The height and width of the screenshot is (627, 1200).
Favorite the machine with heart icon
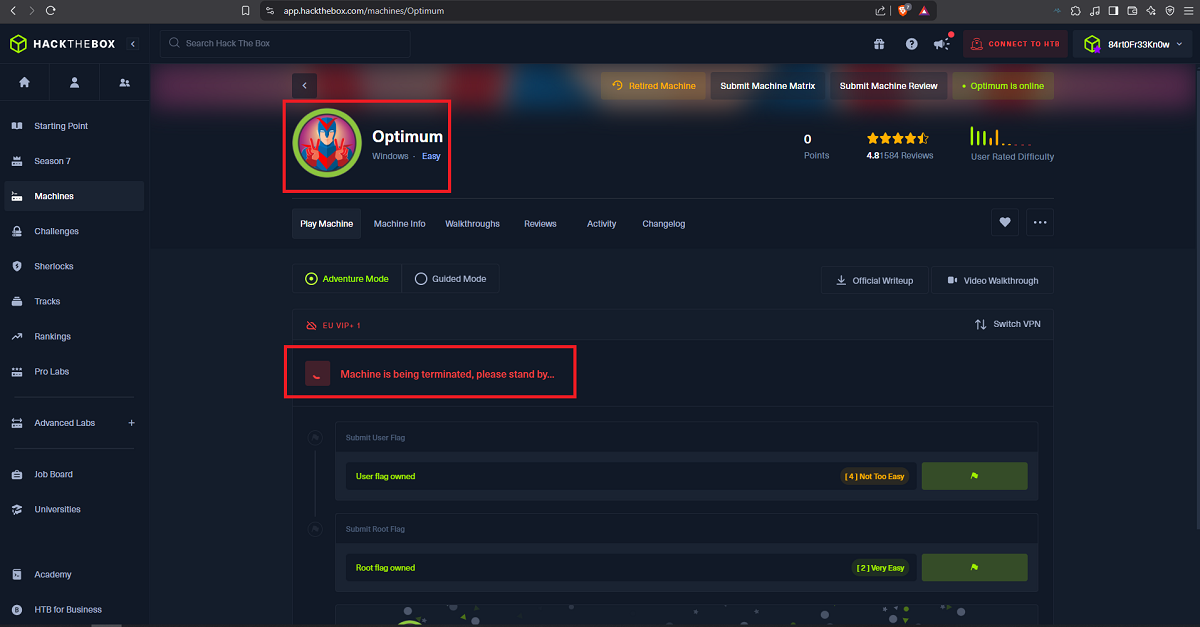[x=1005, y=223]
